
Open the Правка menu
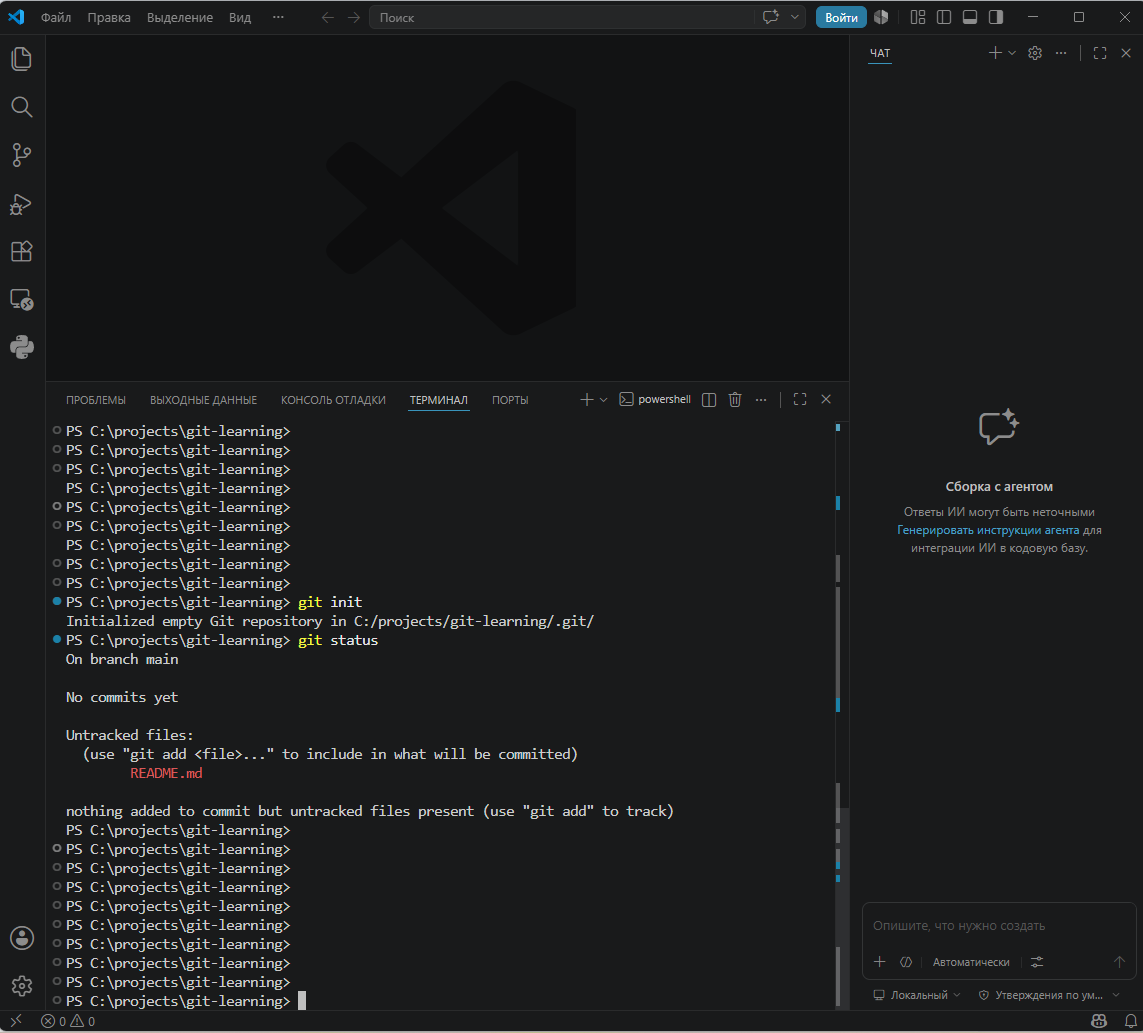click(109, 17)
